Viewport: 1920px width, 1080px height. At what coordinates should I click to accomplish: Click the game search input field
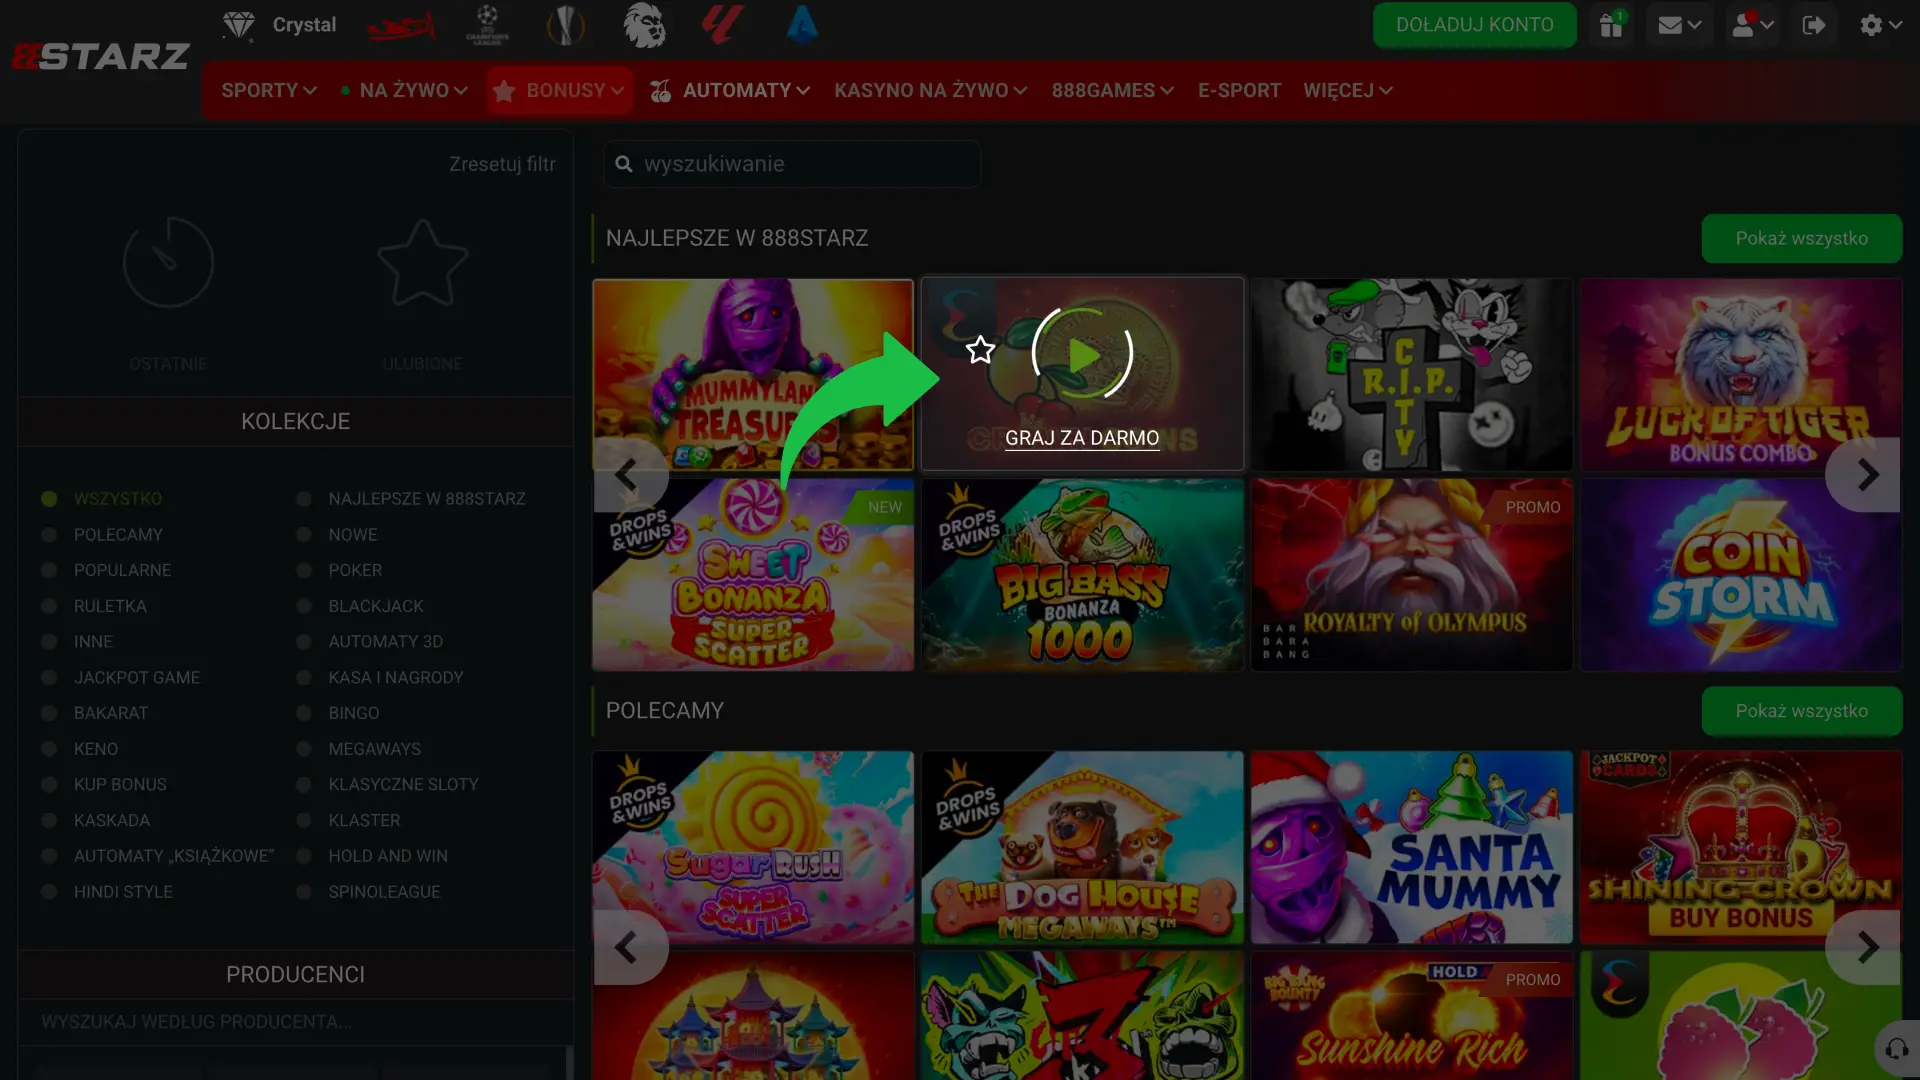792,164
